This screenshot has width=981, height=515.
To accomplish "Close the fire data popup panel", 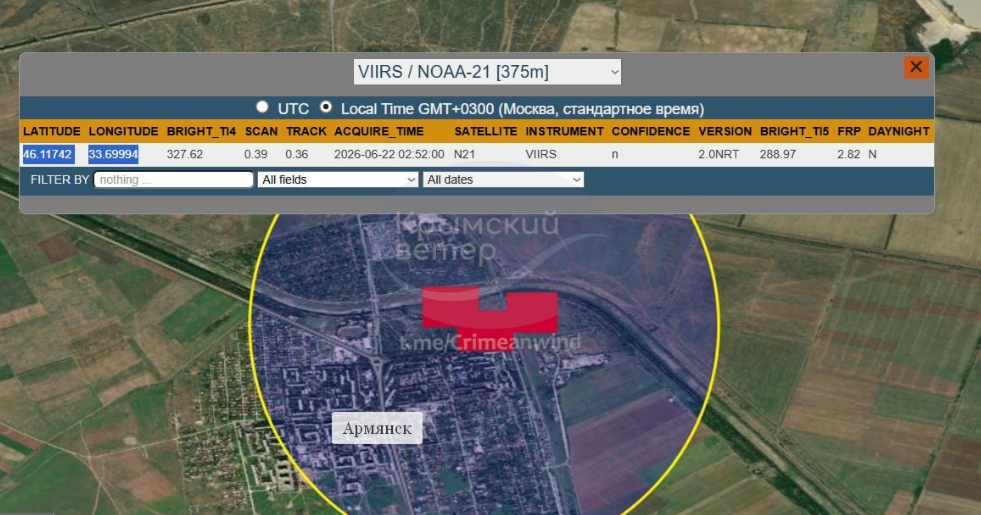I will 916,67.
